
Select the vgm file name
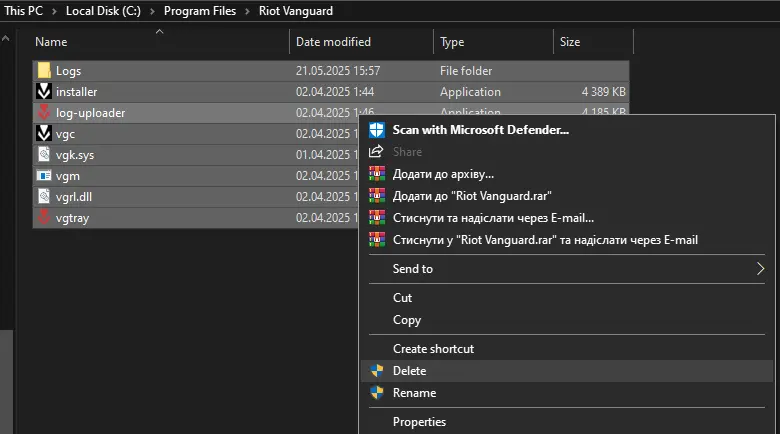(x=68, y=176)
